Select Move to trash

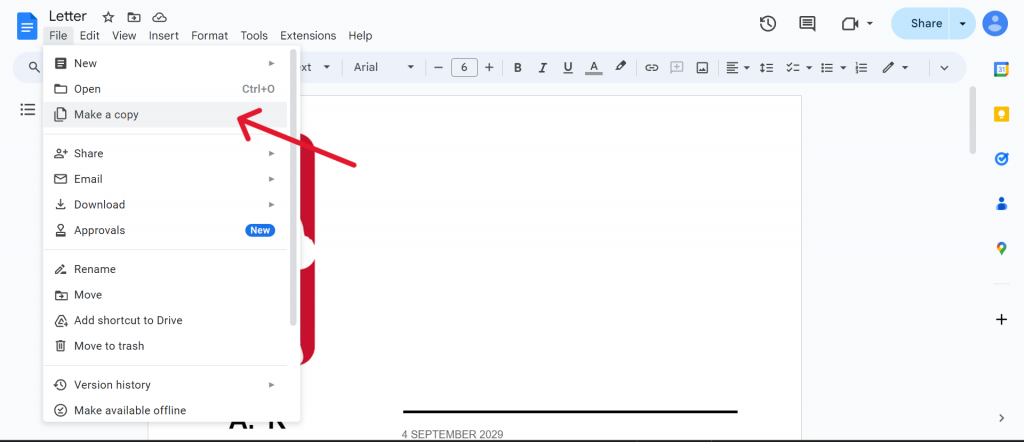click(x=165, y=346)
